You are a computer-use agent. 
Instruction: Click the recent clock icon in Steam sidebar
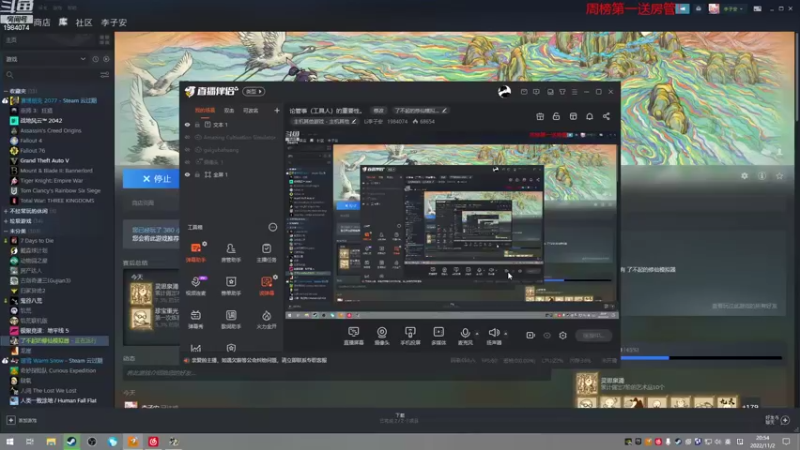[95, 59]
